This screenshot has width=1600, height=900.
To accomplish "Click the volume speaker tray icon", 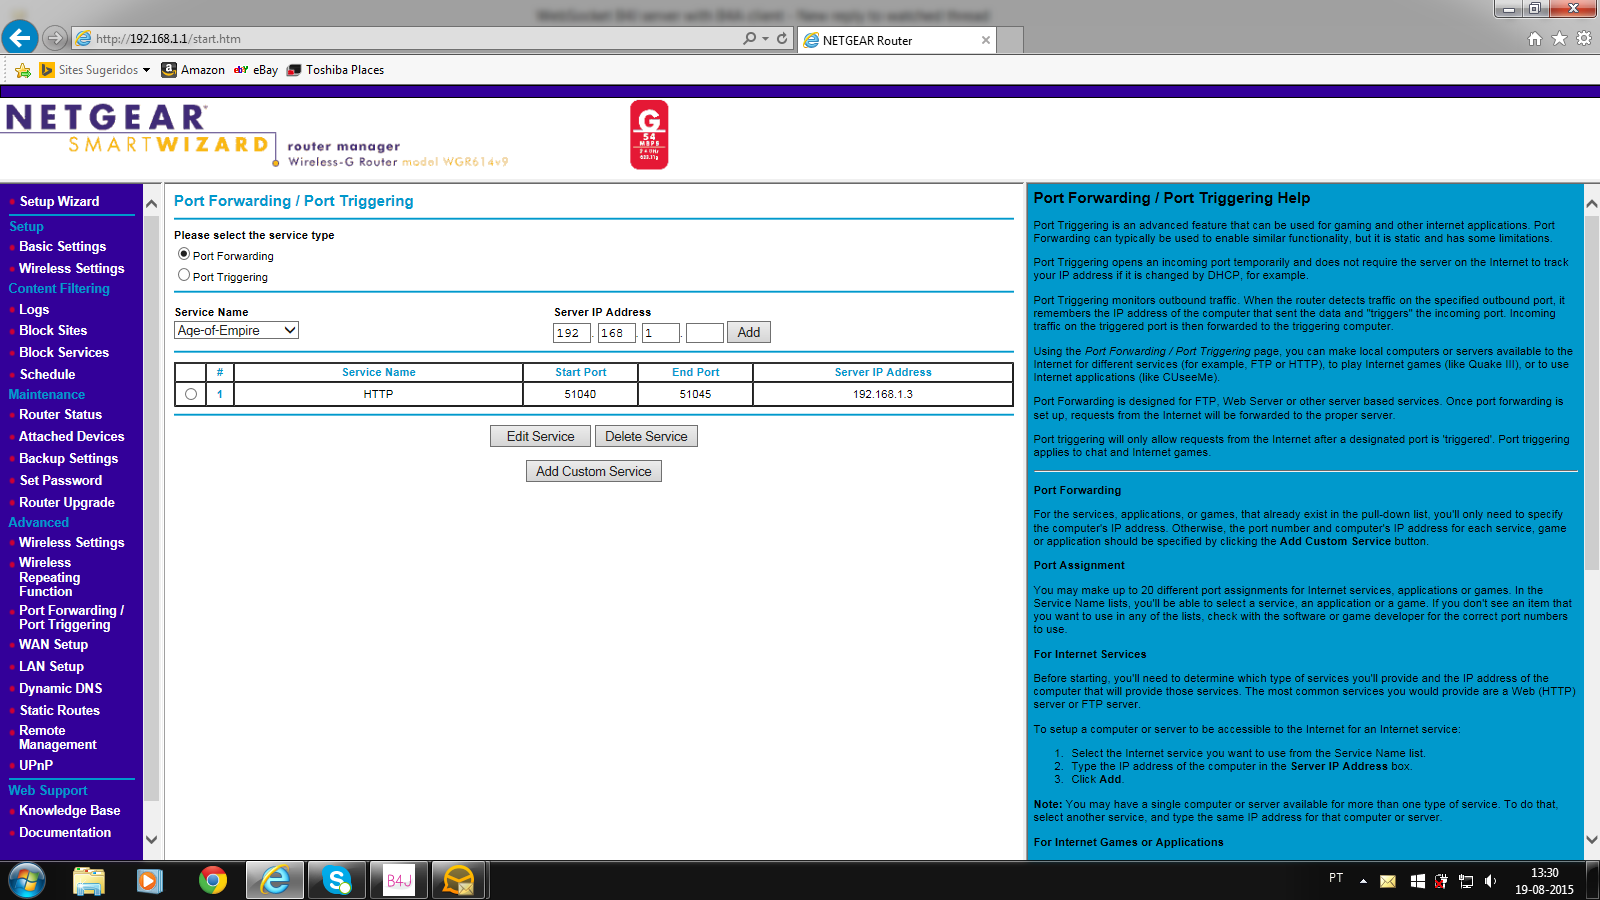I will (1490, 881).
